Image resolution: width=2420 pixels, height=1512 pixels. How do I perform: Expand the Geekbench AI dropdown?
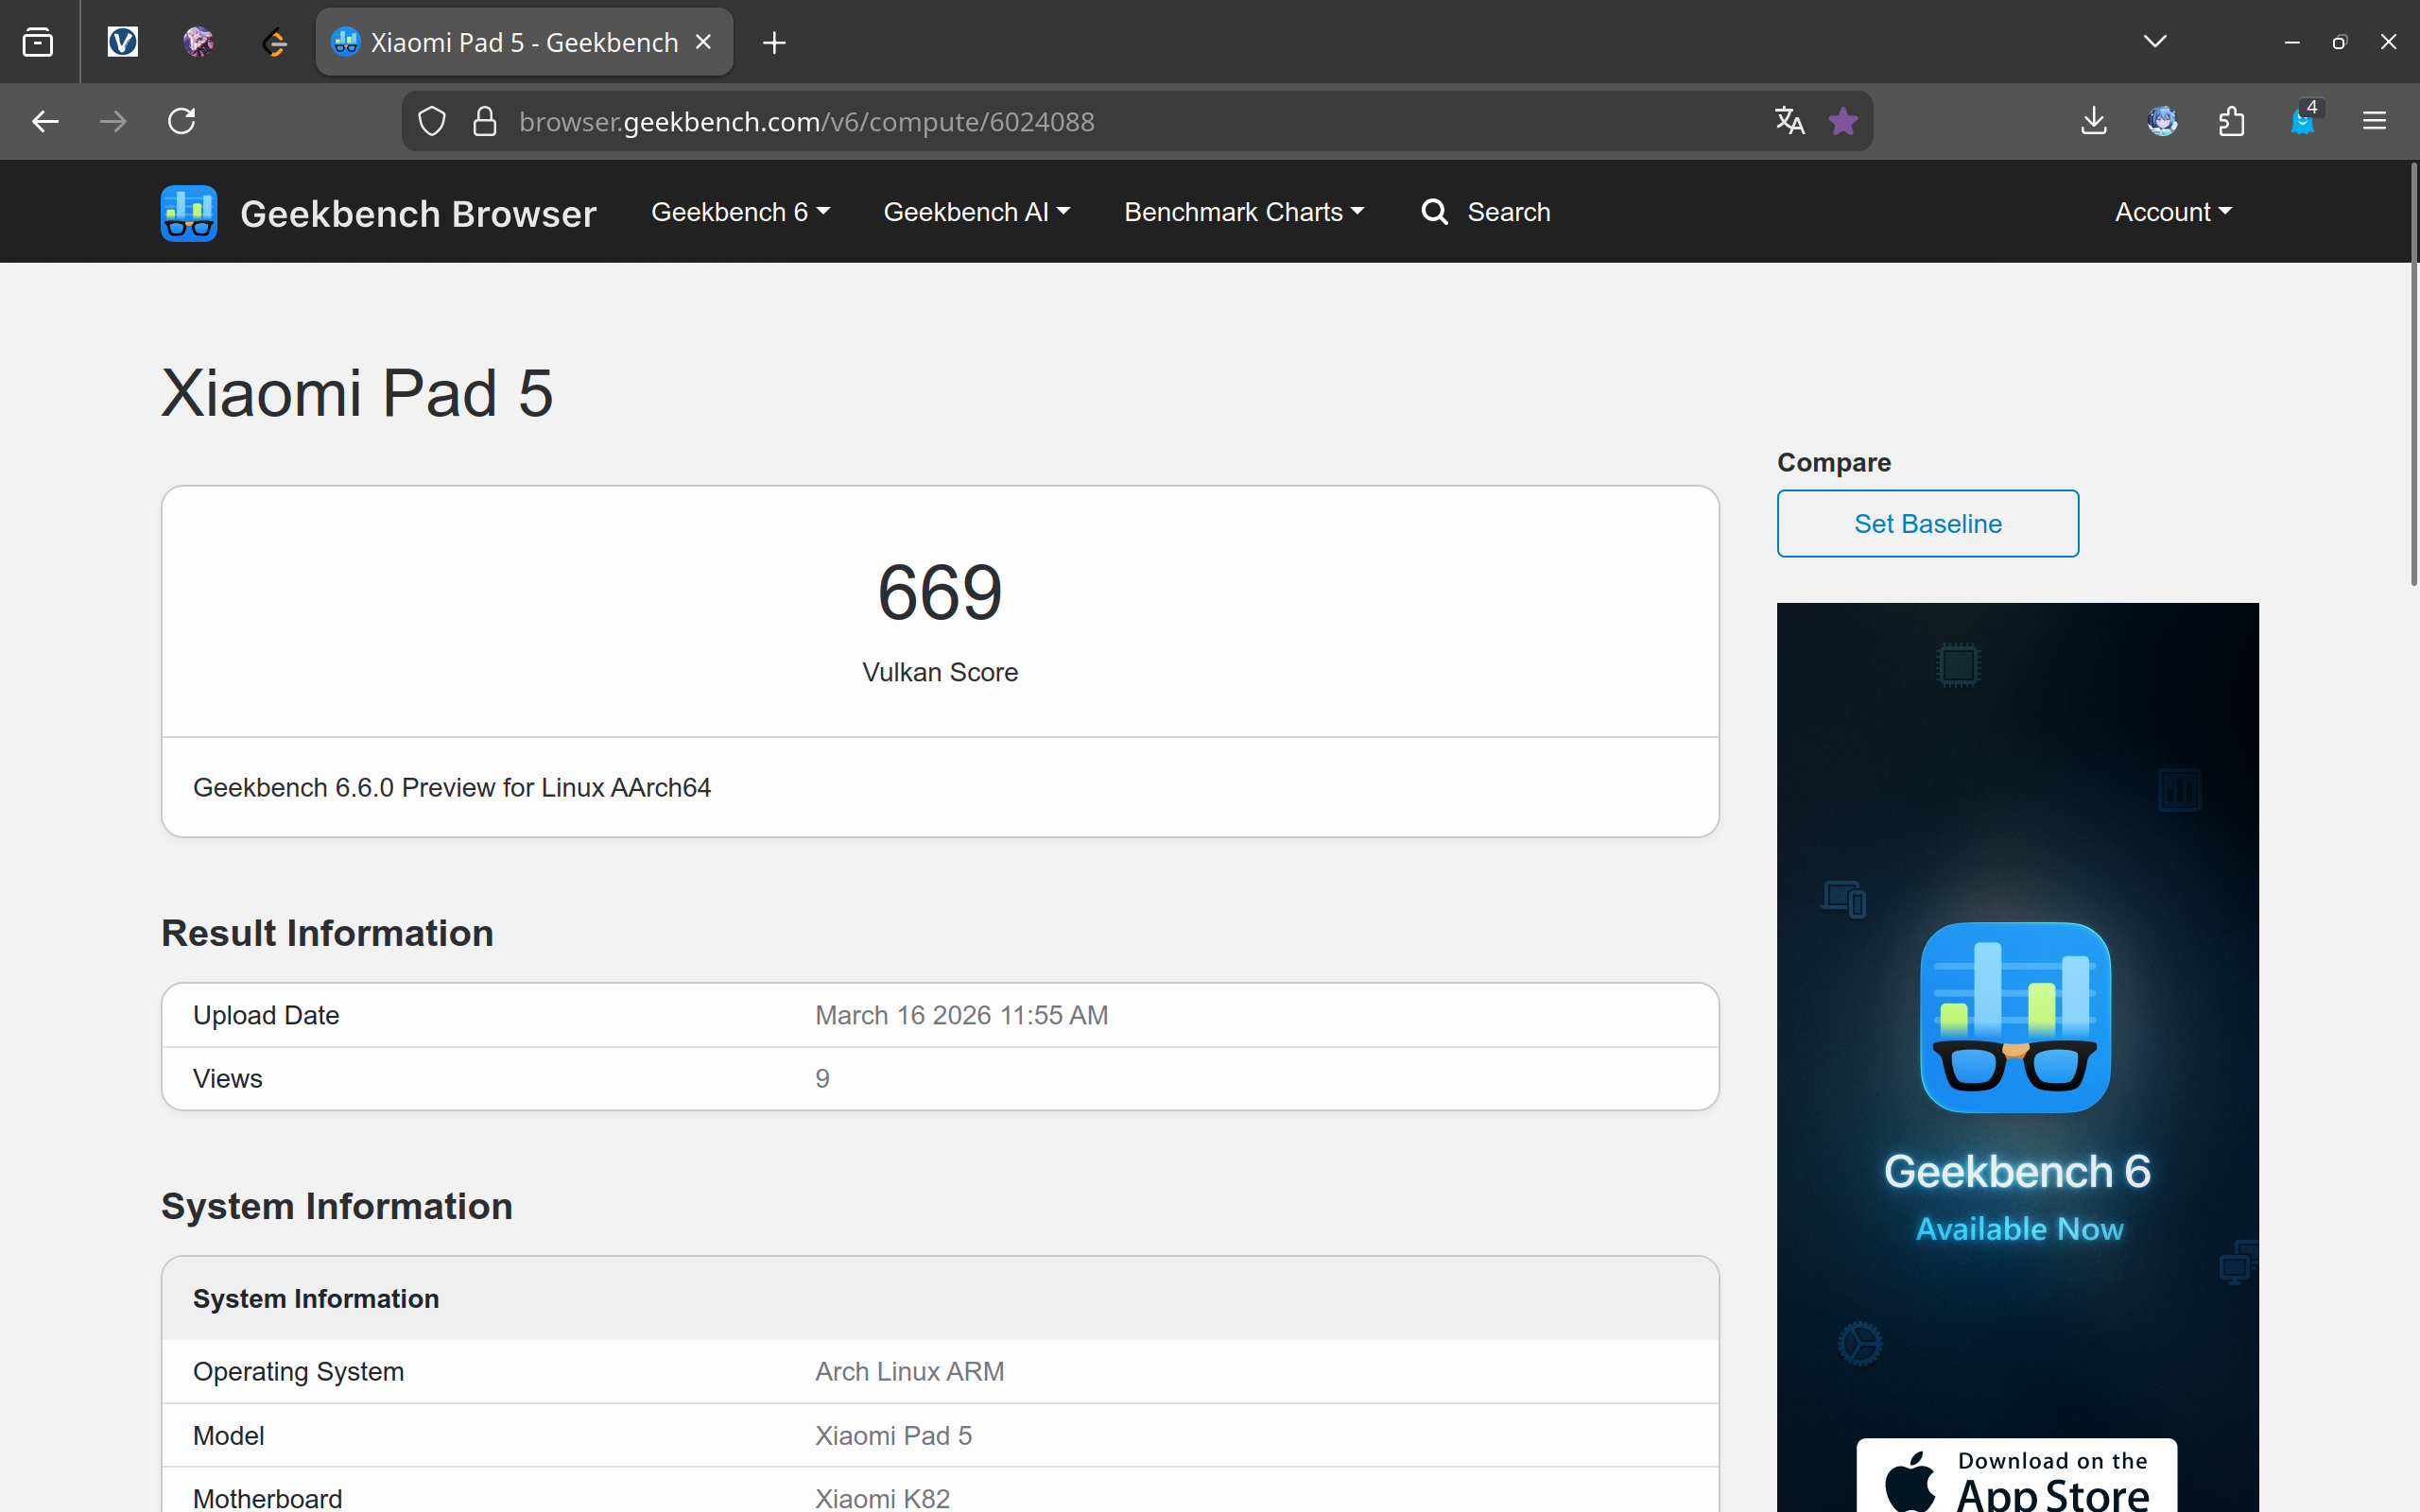[976, 212]
